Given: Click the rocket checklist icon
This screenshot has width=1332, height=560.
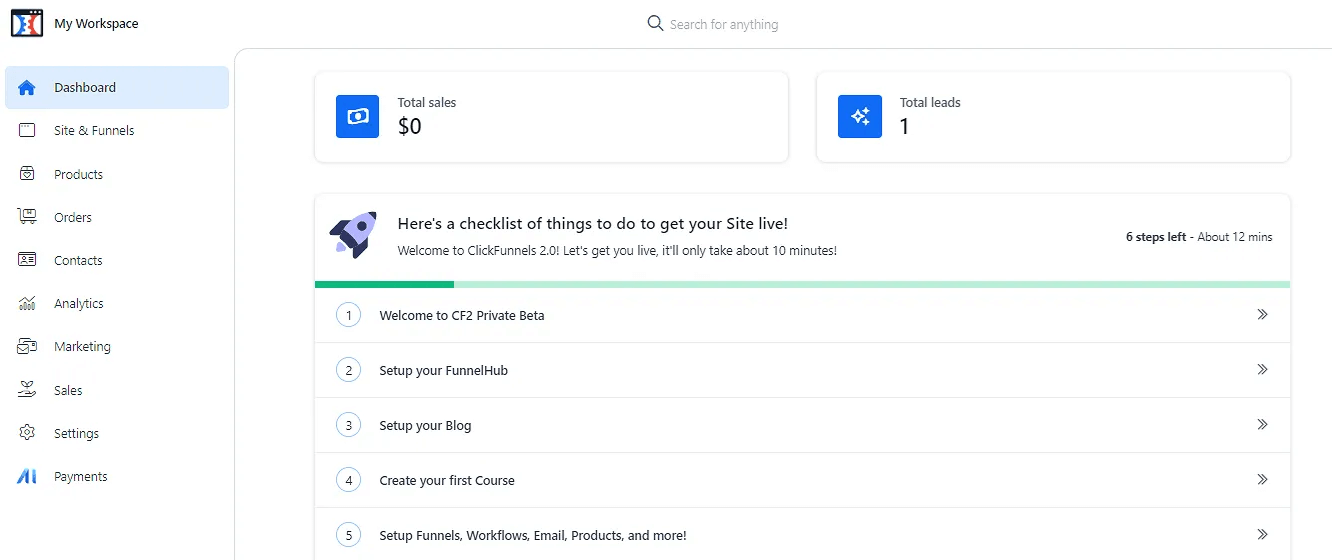Looking at the screenshot, I should click(x=353, y=234).
